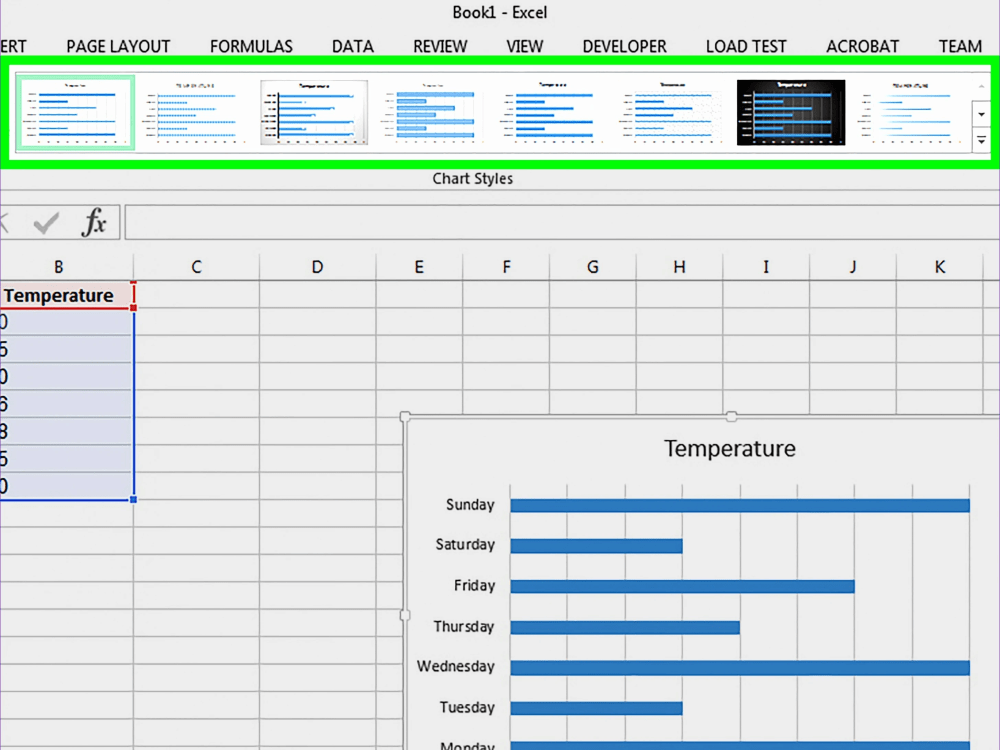Open the DEVELOPER ribbon tab
Screen dimensions: 1000x750
[x=624, y=47]
